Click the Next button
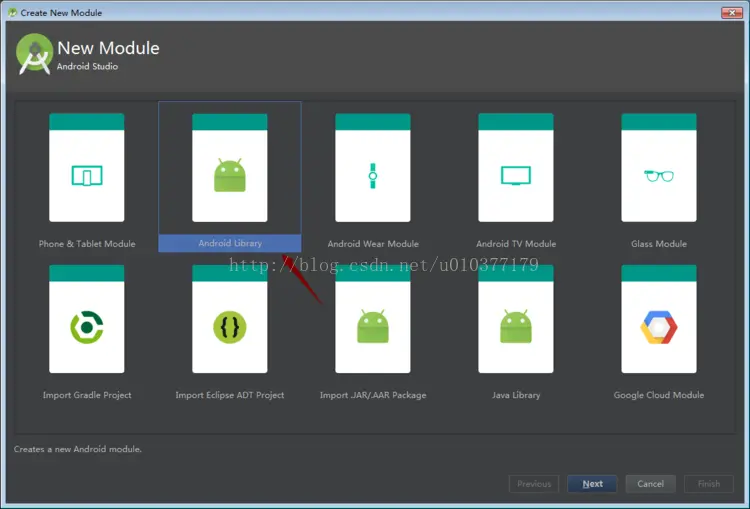 [x=592, y=484]
